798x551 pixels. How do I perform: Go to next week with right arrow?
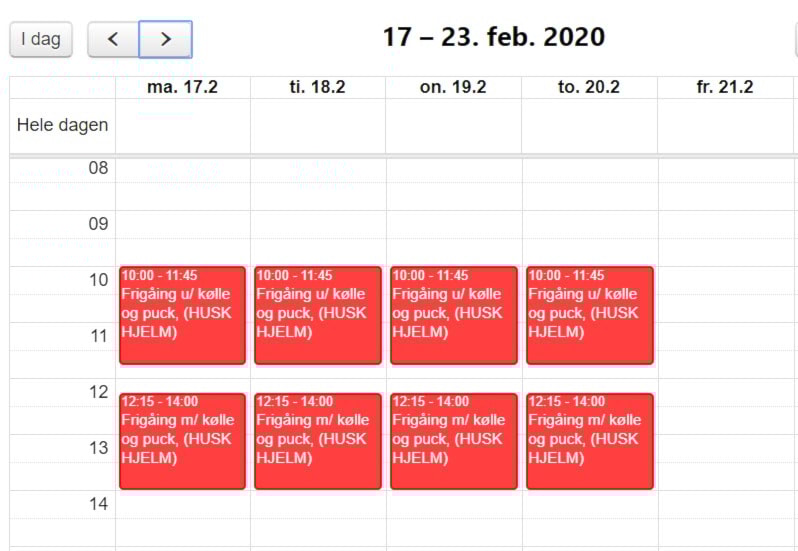point(165,39)
